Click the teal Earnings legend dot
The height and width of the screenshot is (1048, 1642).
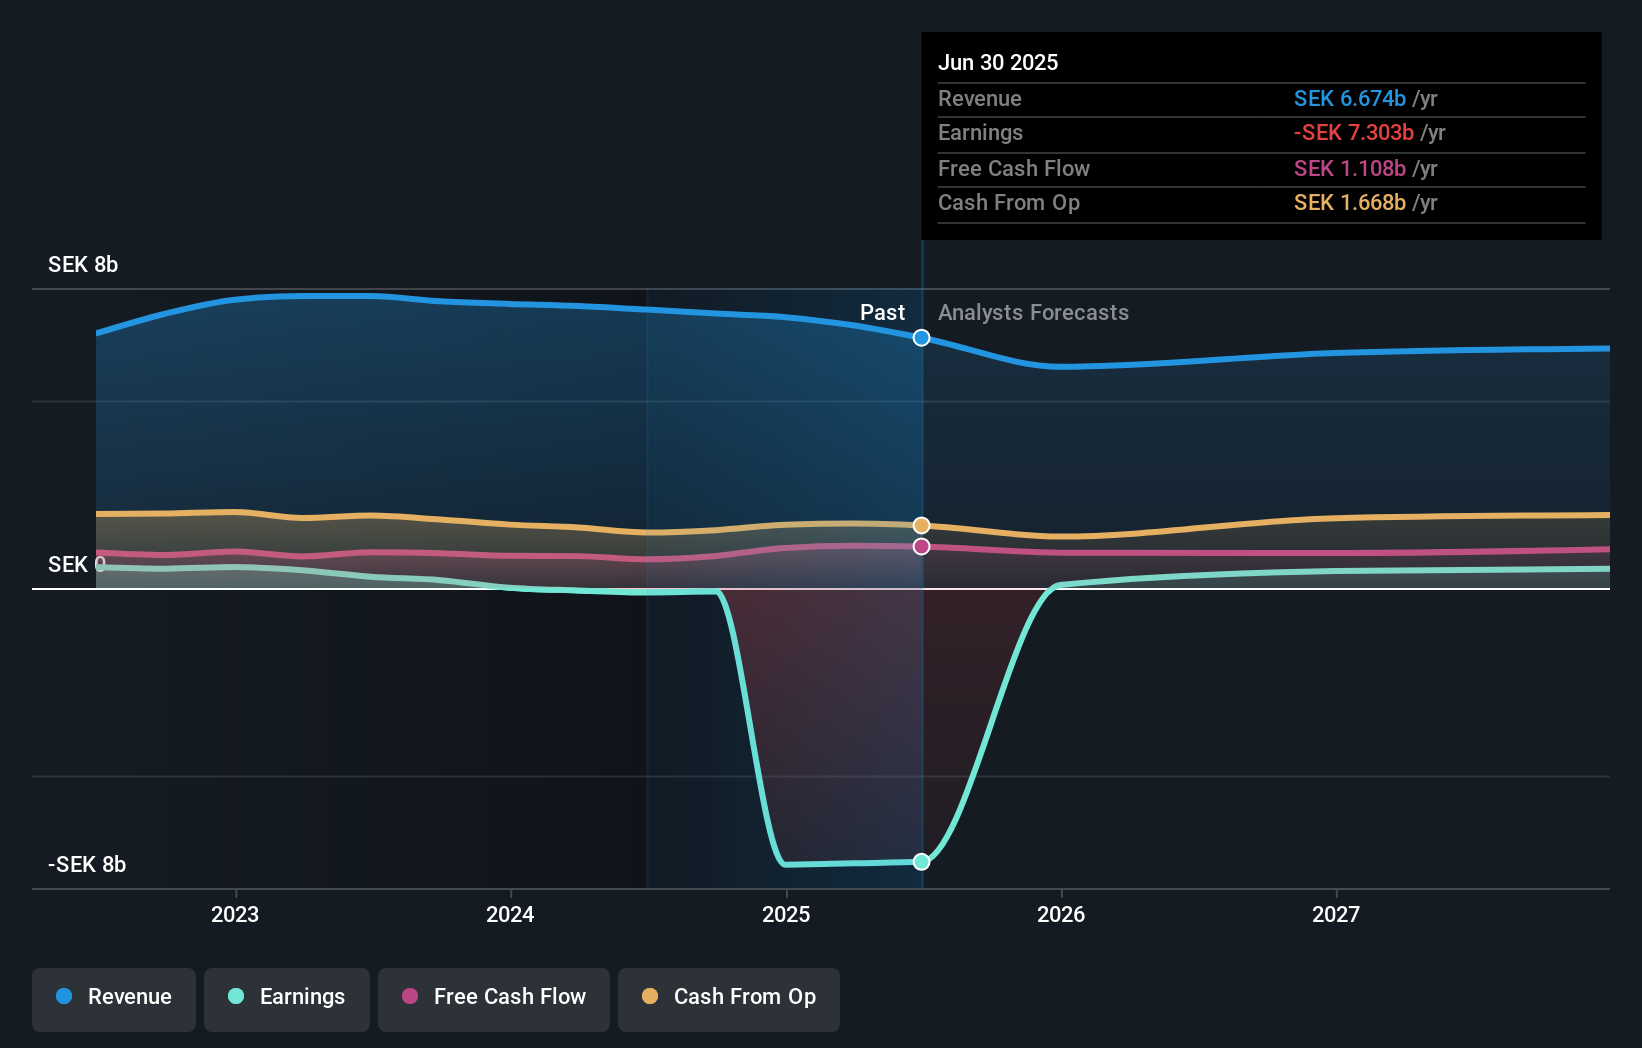[x=235, y=997]
